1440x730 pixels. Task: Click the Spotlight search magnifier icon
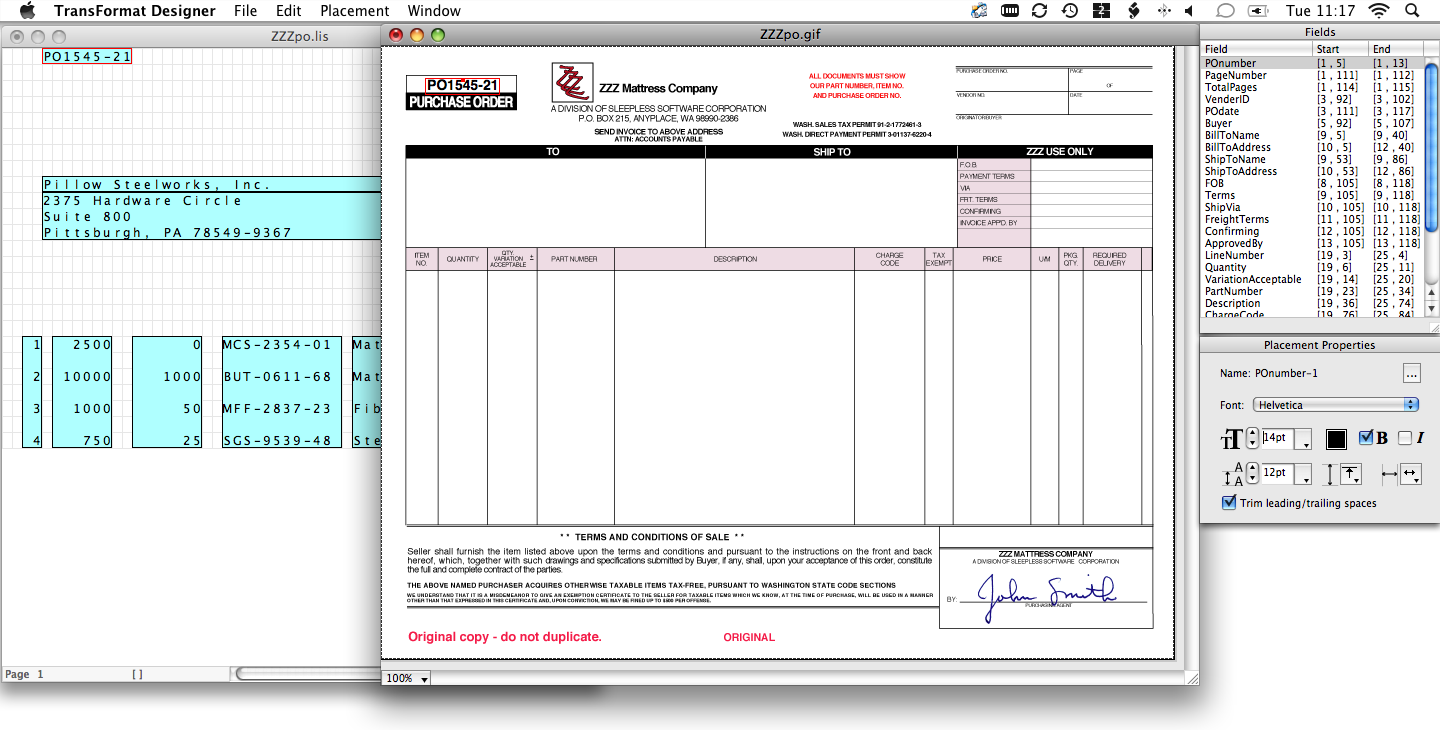click(1411, 11)
